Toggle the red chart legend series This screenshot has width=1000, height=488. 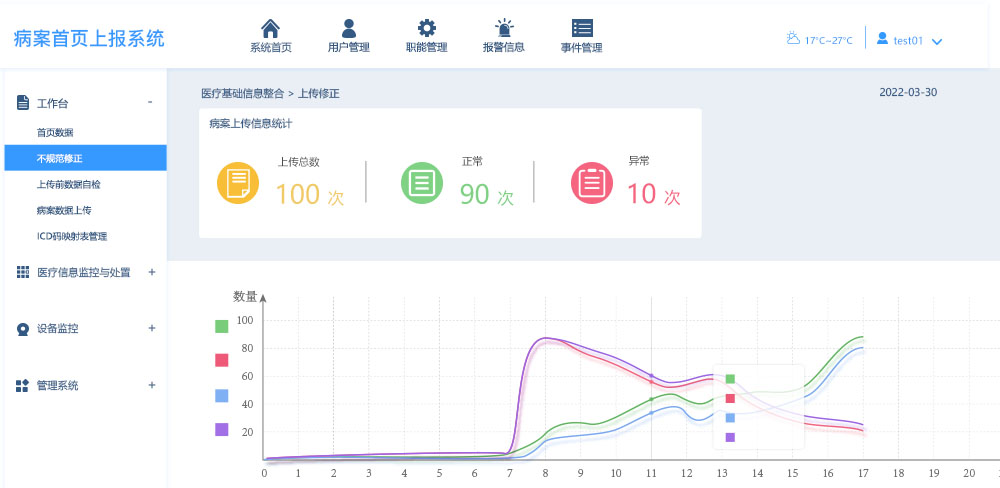pos(222,360)
